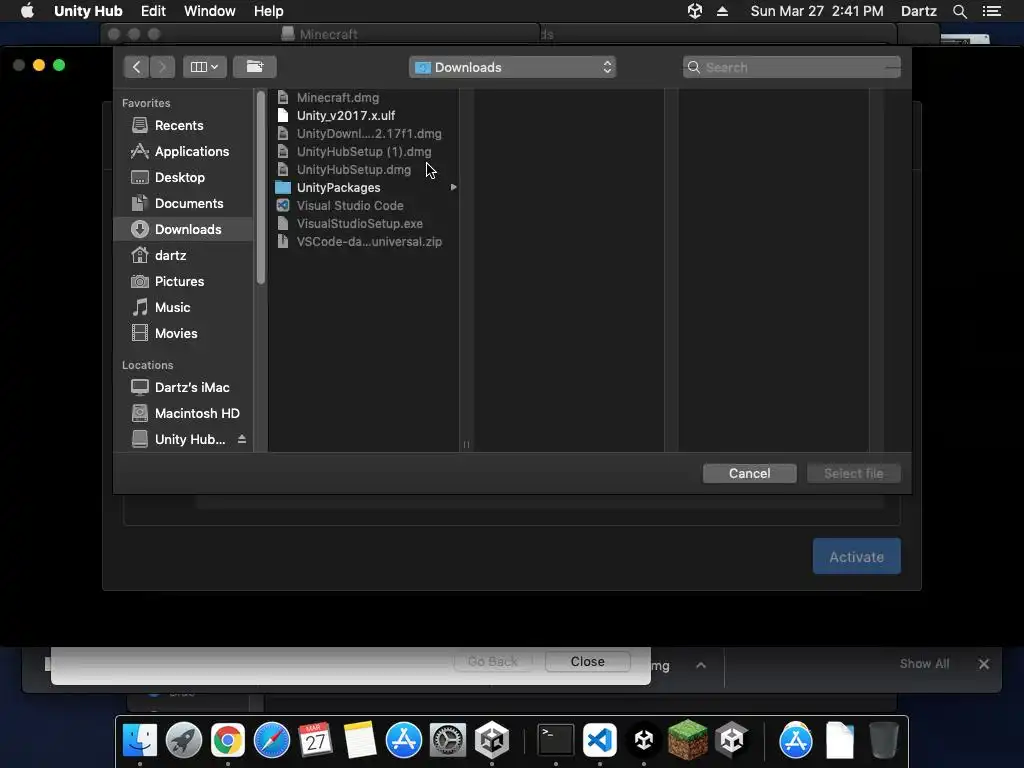Open Safari from the Dock
This screenshot has height=768, width=1024.
coord(272,740)
